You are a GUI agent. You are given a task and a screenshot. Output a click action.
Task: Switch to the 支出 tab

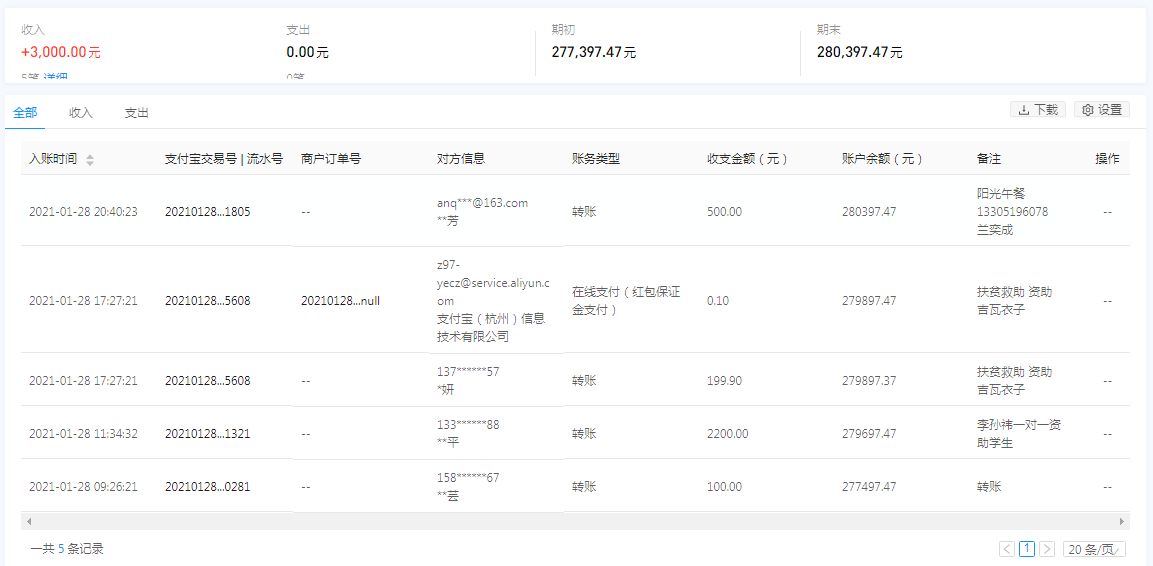137,113
